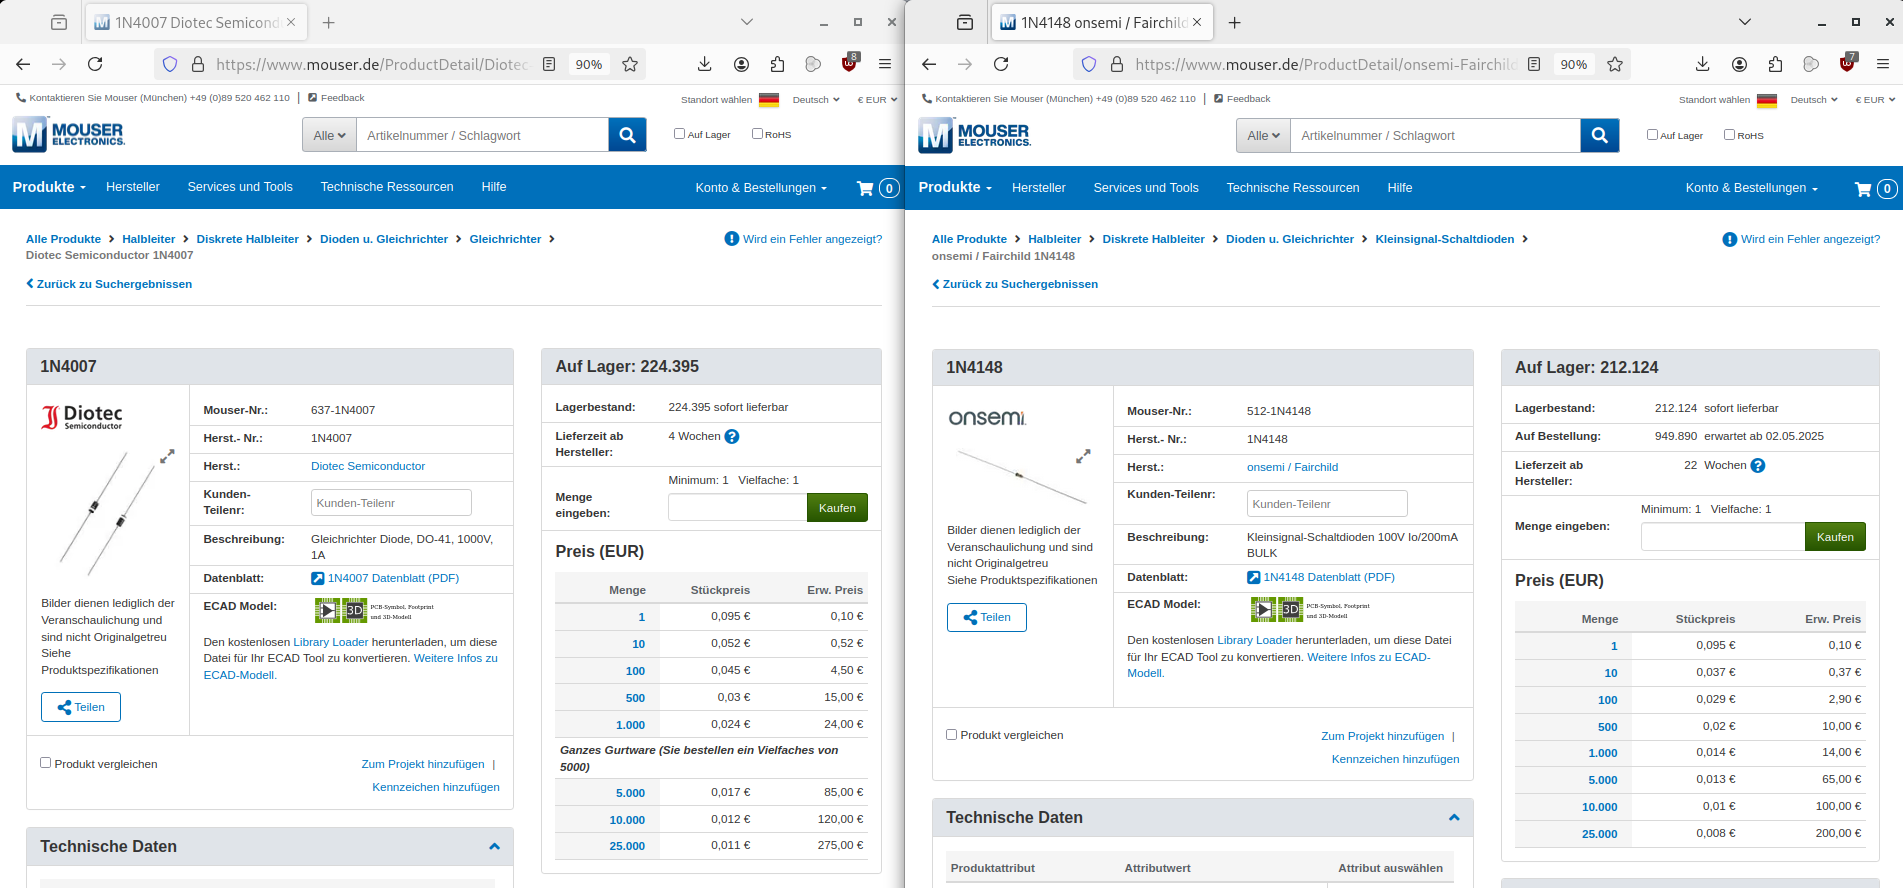Screen dimensions: 1903x888
Task: Go back in right browser window
Action: tap(929, 64)
